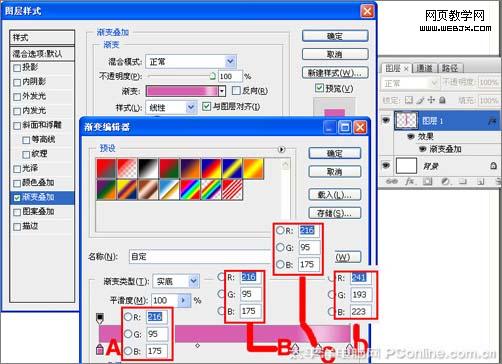Hide 图层 1 using its eye icon
Viewport: 502px width, 364px height.
point(386,120)
